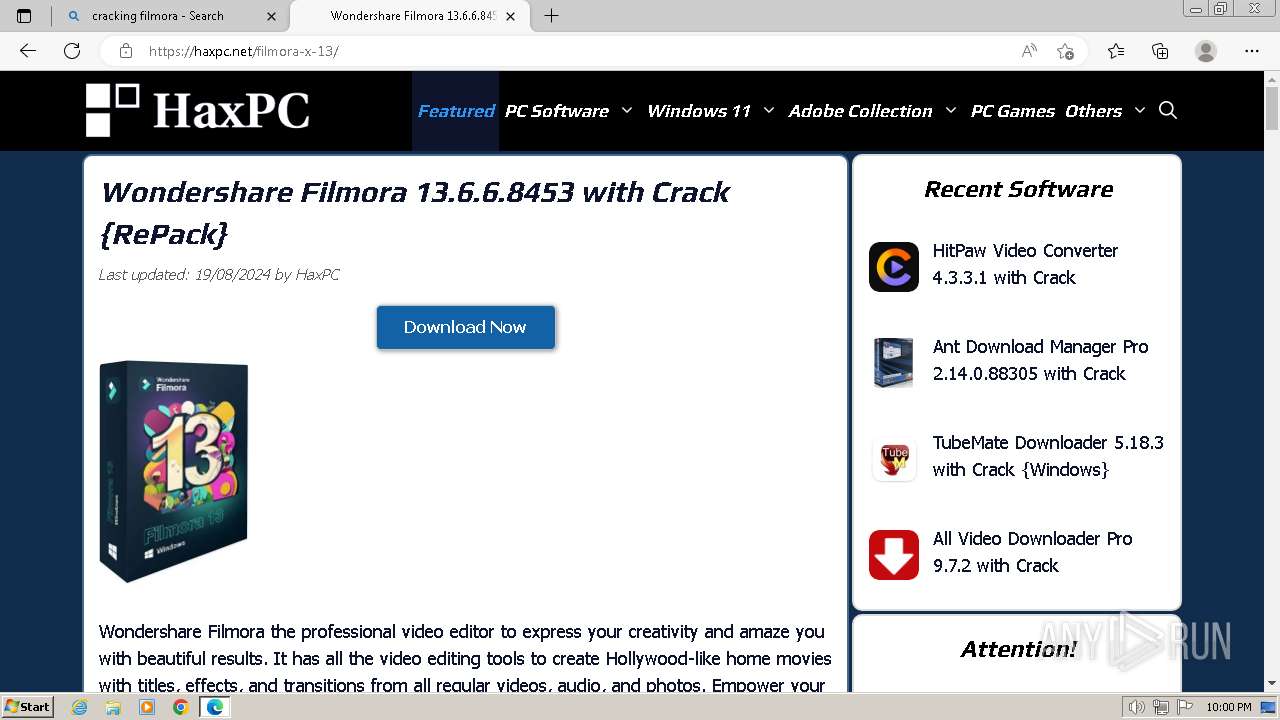This screenshot has width=1280, height=720.
Task: Open Windows Media Player from taskbar
Action: tap(147, 707)
